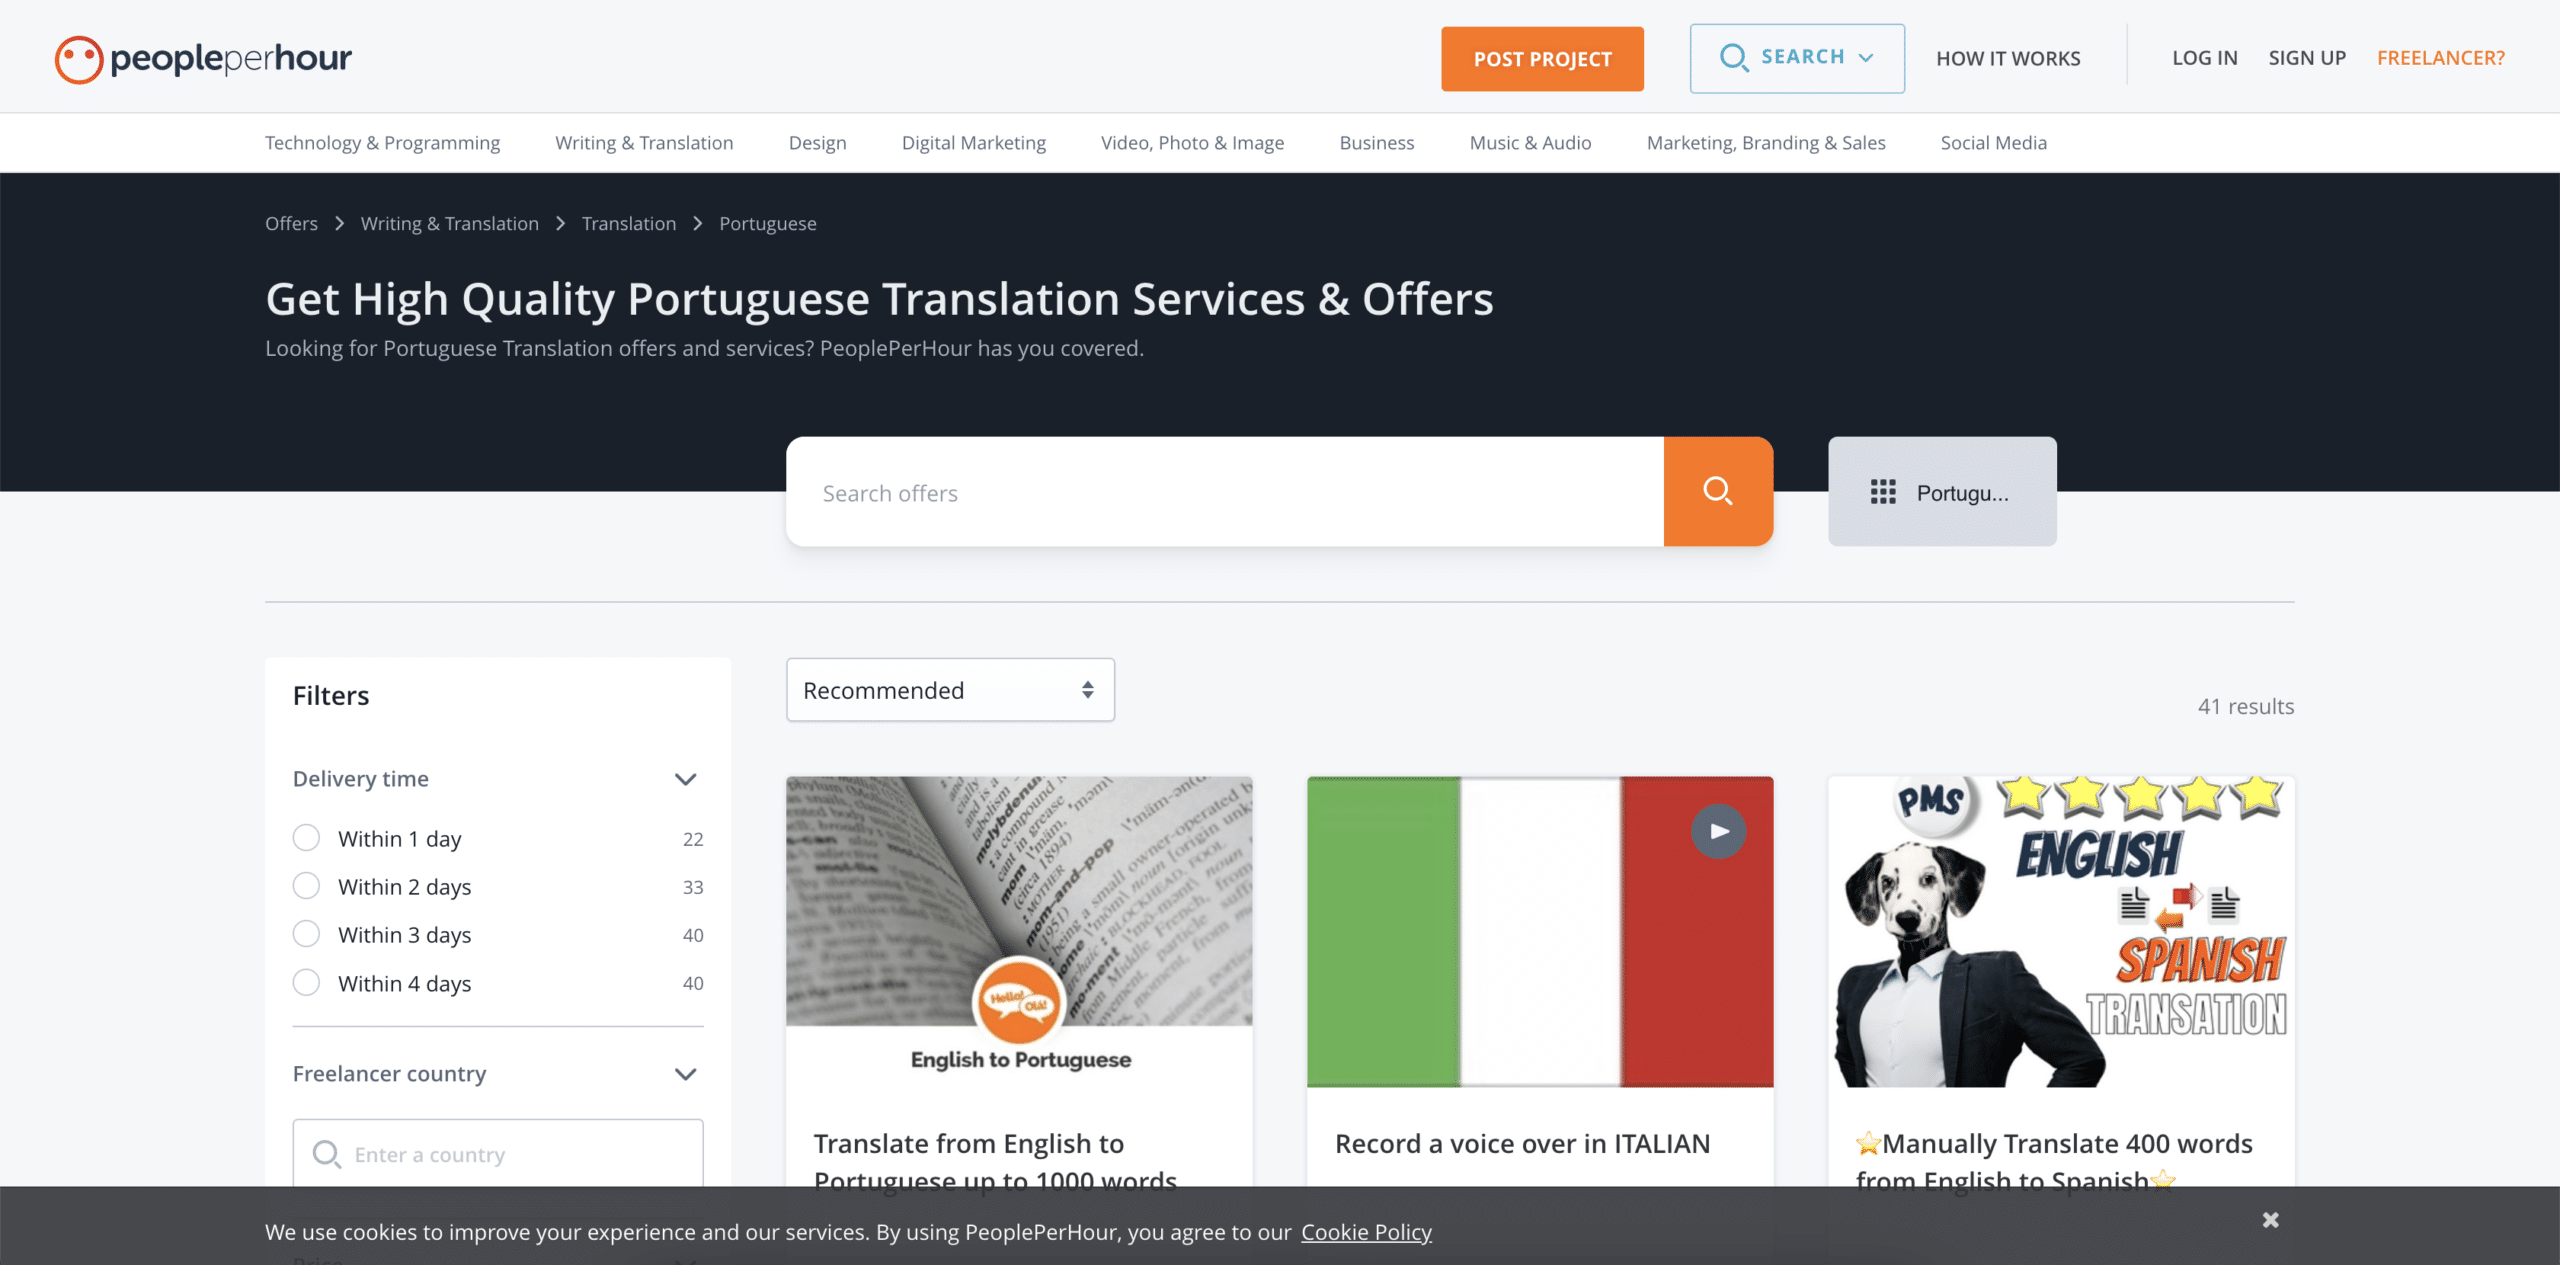
Task: Select Within 3 days delivery radio button
Action: pyautogui.click(x=305, y=935)
